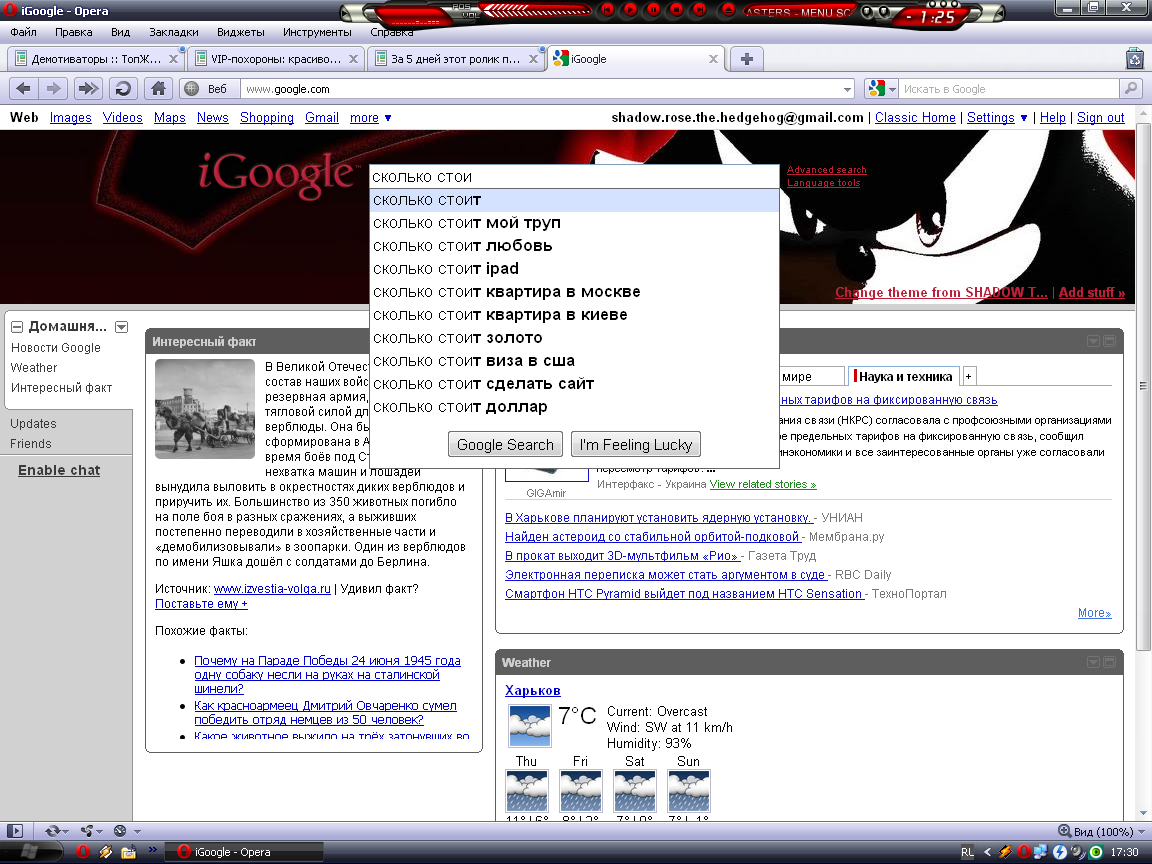Reload the current page
The width and height of the screenshot is (1152, 864).
coord(123,89)
